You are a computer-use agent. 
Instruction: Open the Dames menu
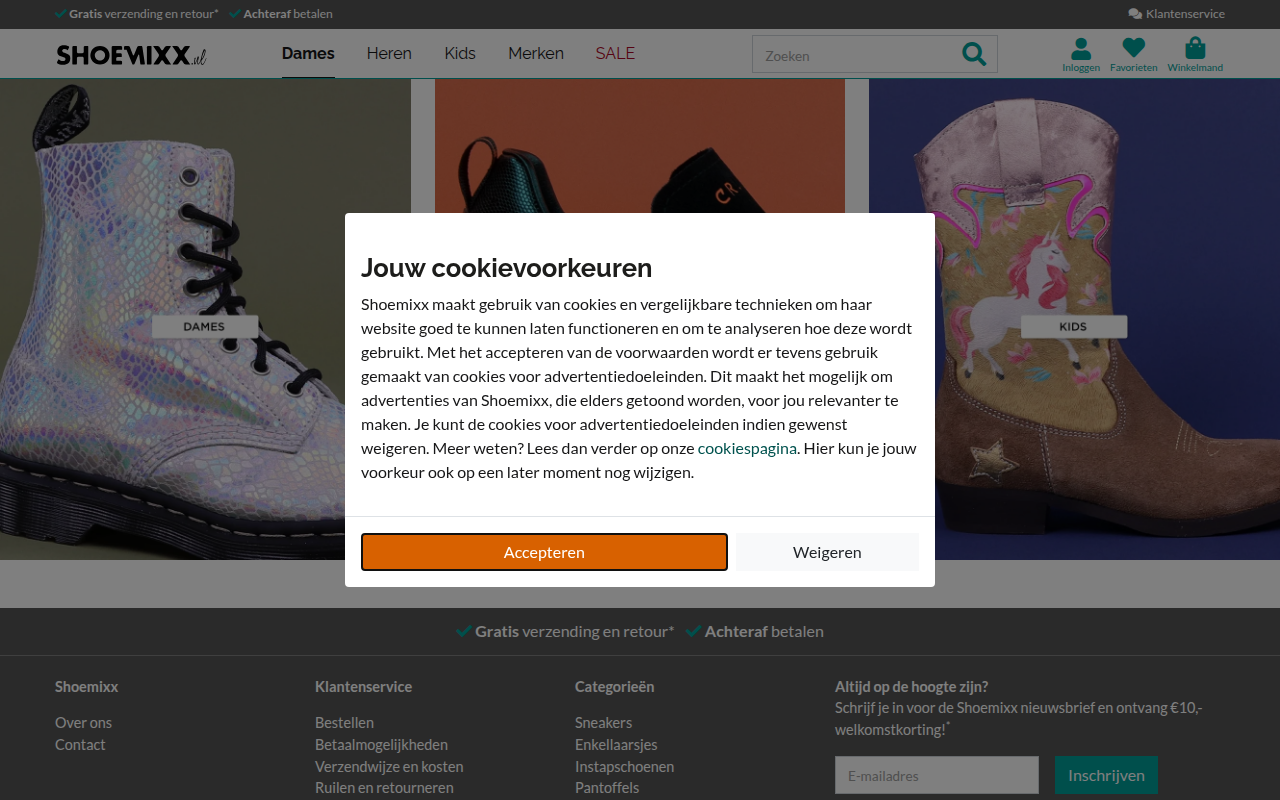coord(308,53)
